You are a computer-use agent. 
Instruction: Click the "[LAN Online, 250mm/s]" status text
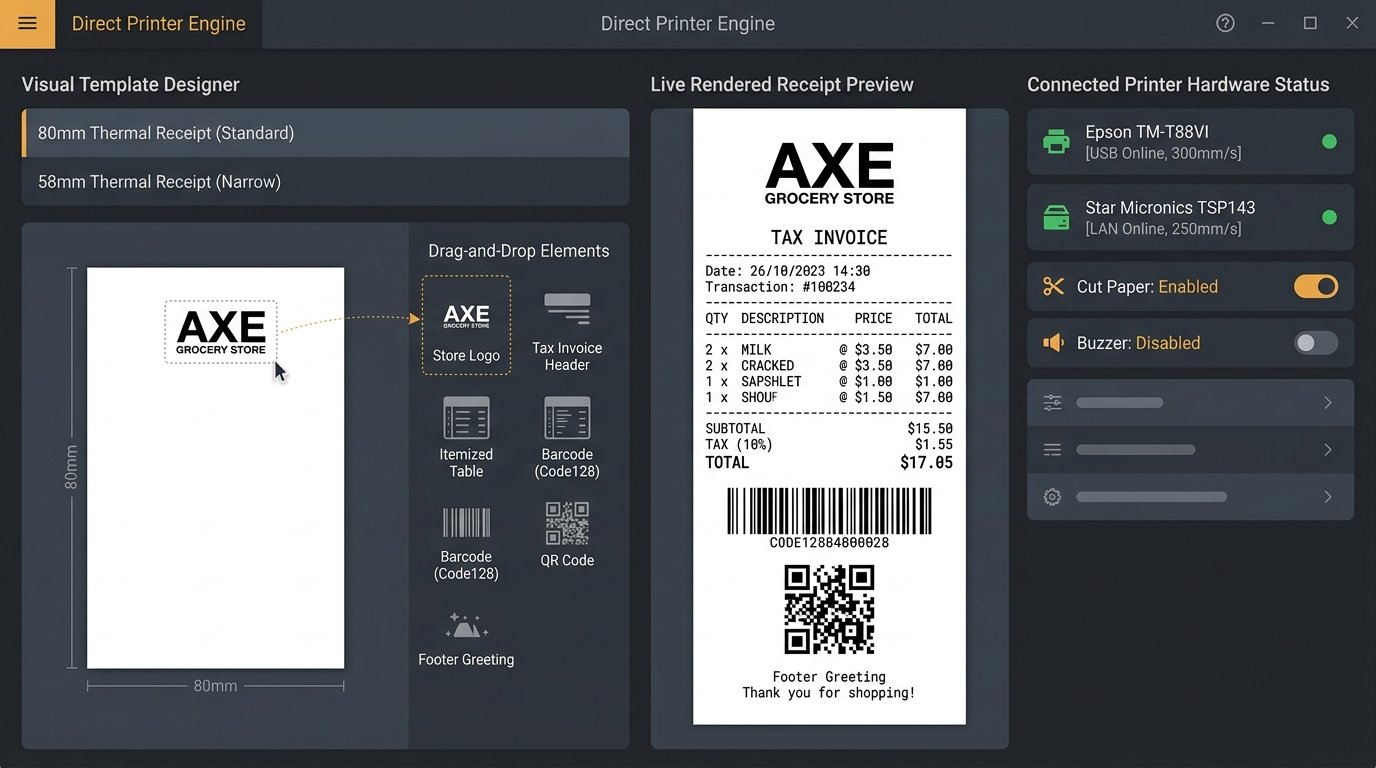coord(1163,229)
